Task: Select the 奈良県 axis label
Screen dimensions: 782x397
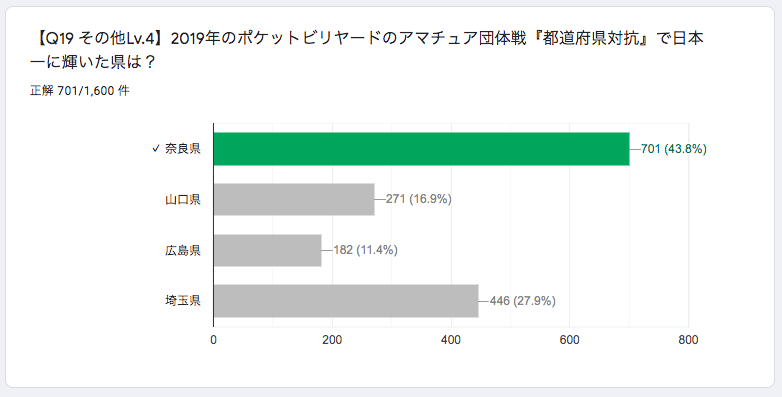Action: point(183,149)
